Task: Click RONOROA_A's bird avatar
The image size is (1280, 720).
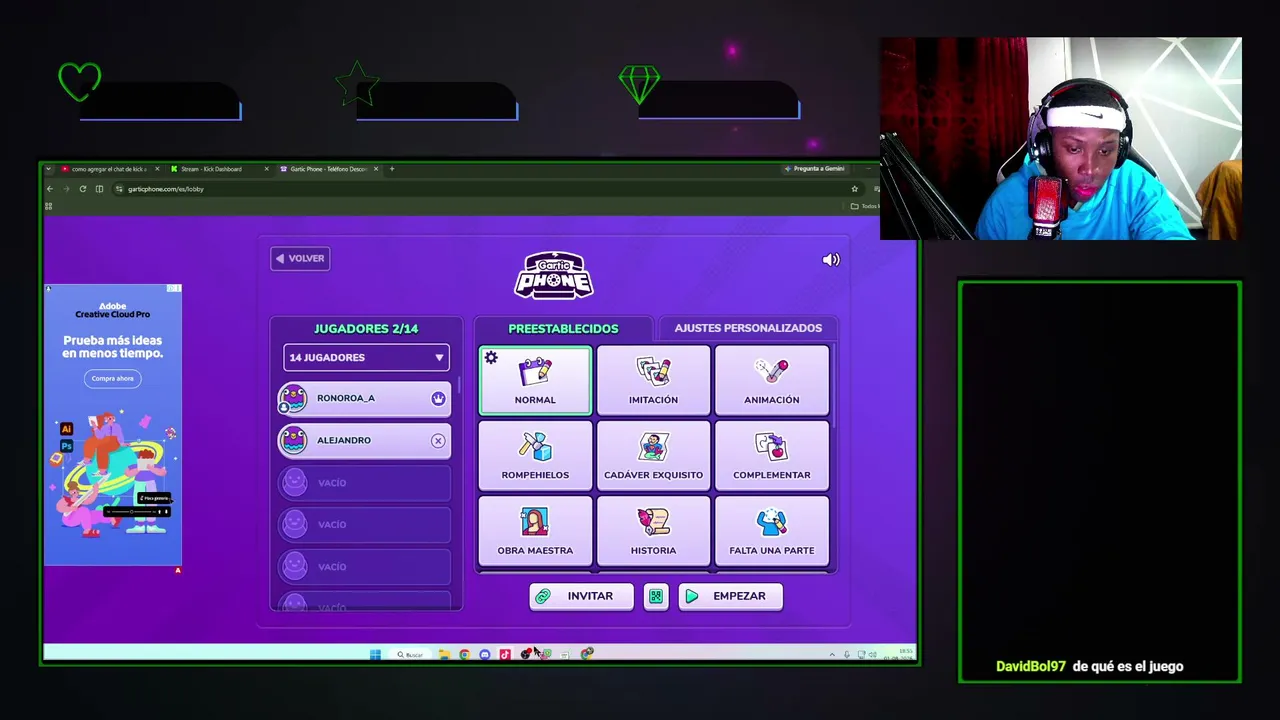Action: (293, 399)
